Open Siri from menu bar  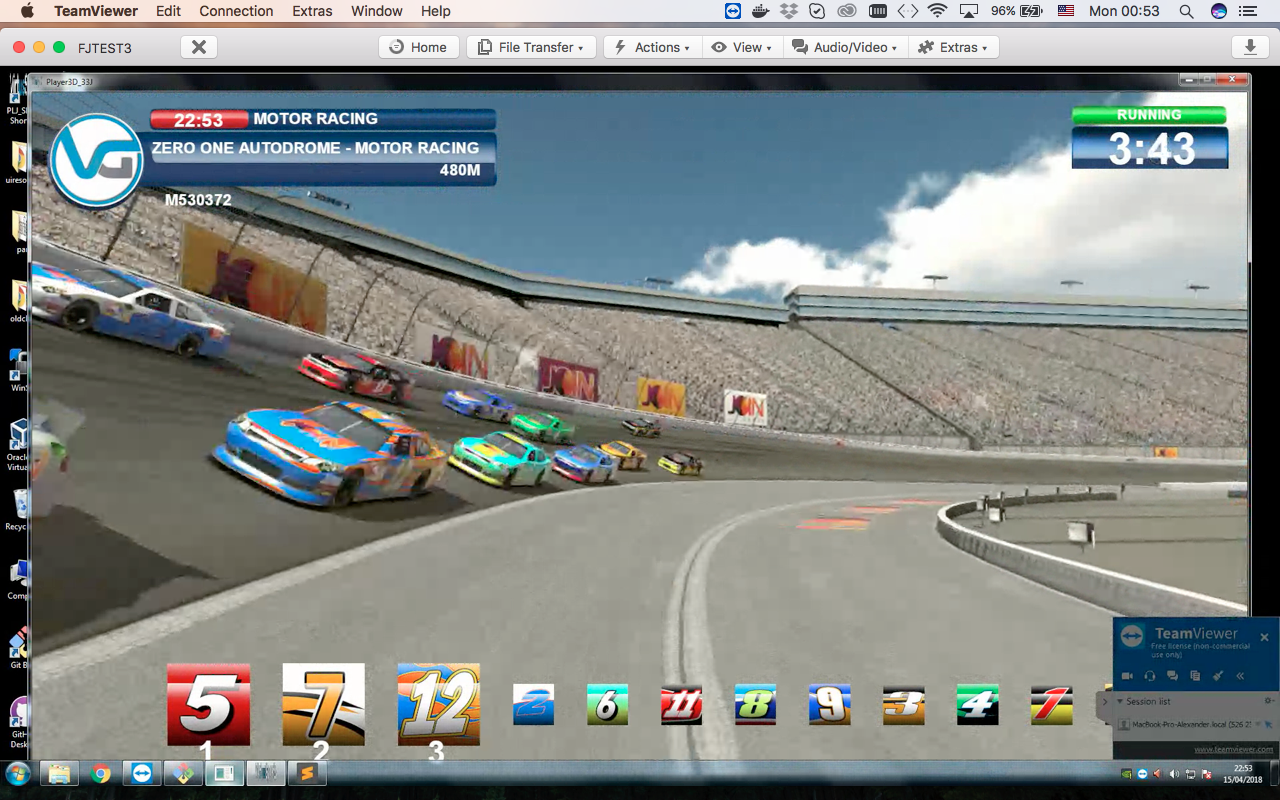[x=1218, y=11]
